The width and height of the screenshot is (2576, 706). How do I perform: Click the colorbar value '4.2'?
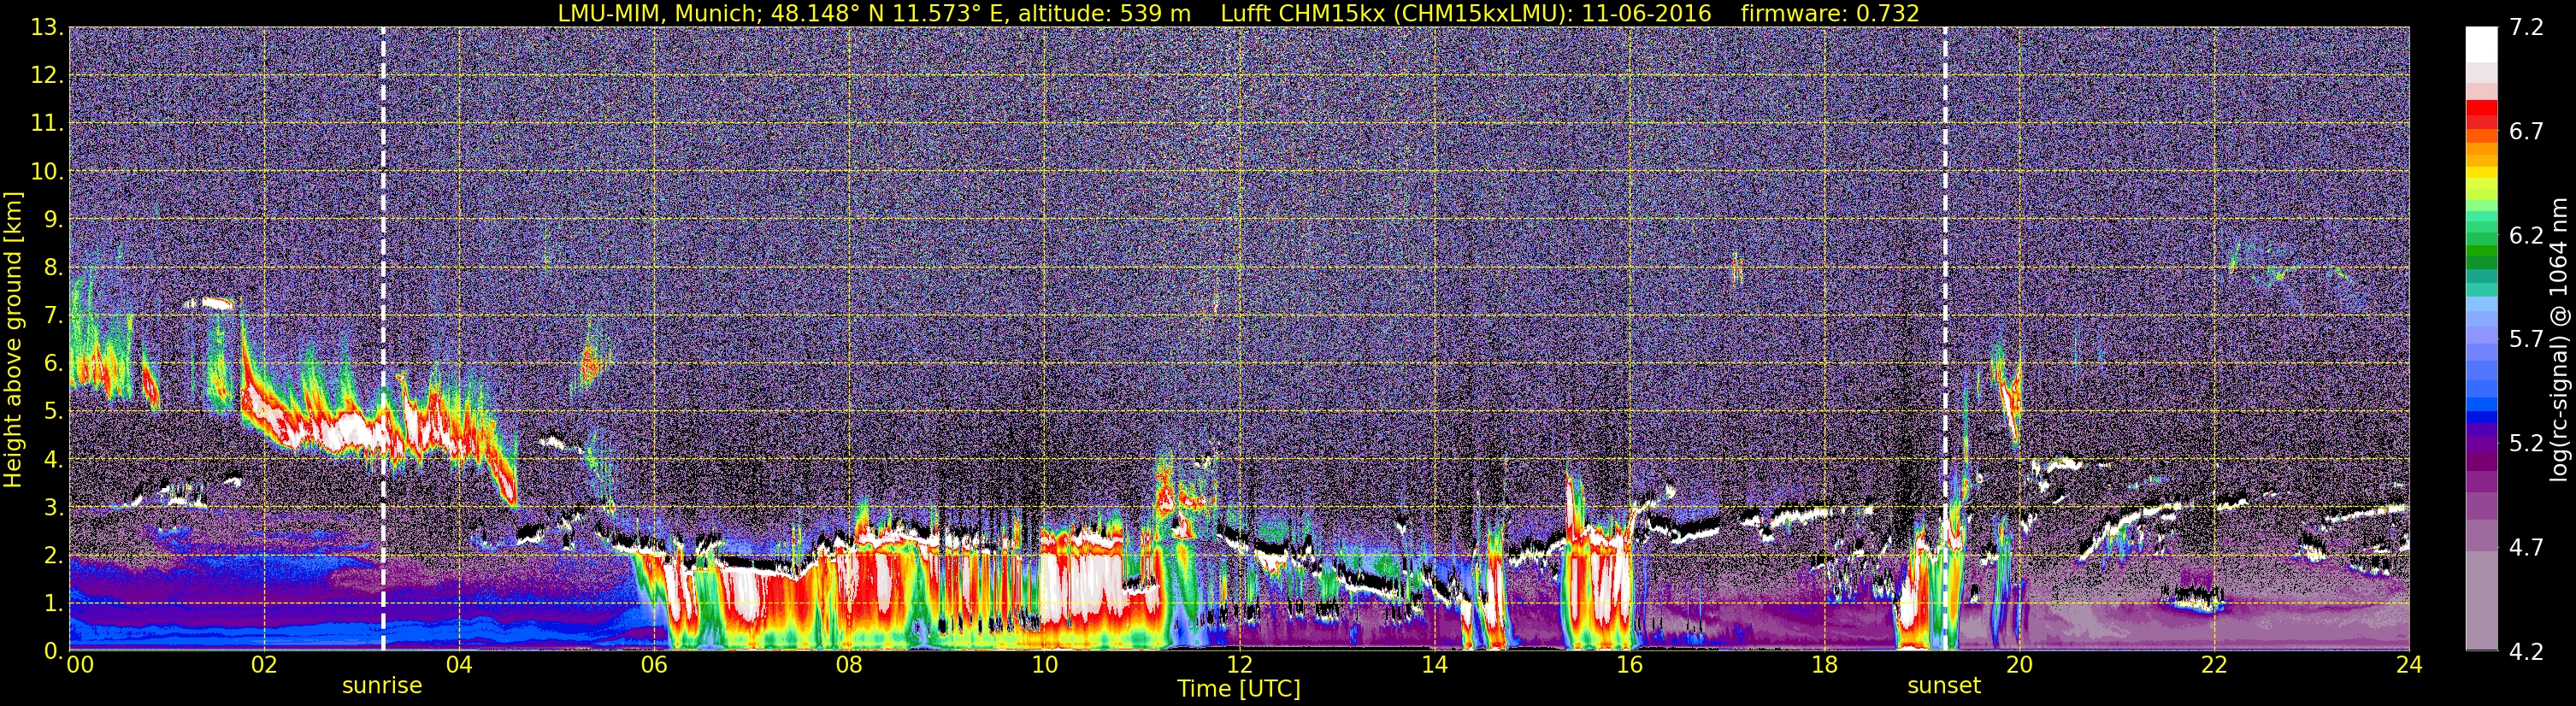2526,651
